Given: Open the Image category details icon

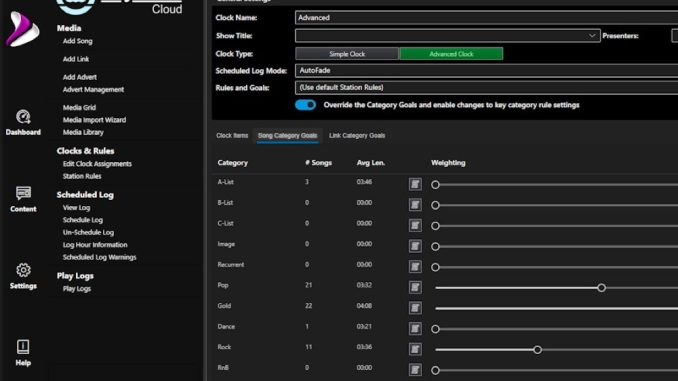Looking at the screenshot, I should click(x=415, y=246).
